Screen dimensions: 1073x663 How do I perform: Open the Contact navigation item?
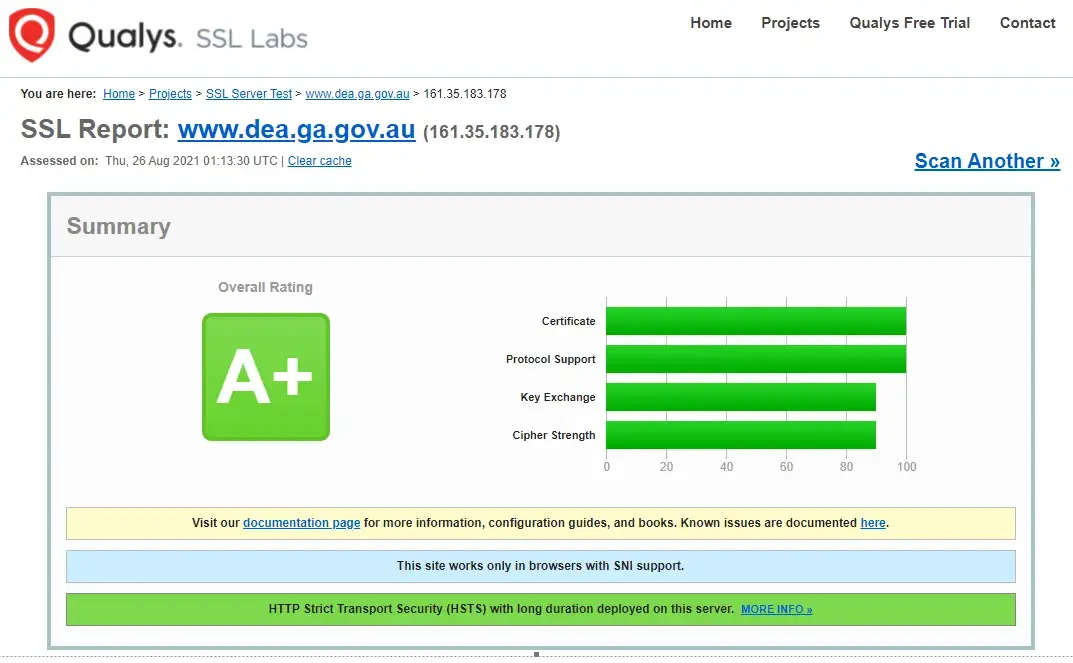[x=1027, y=23]
